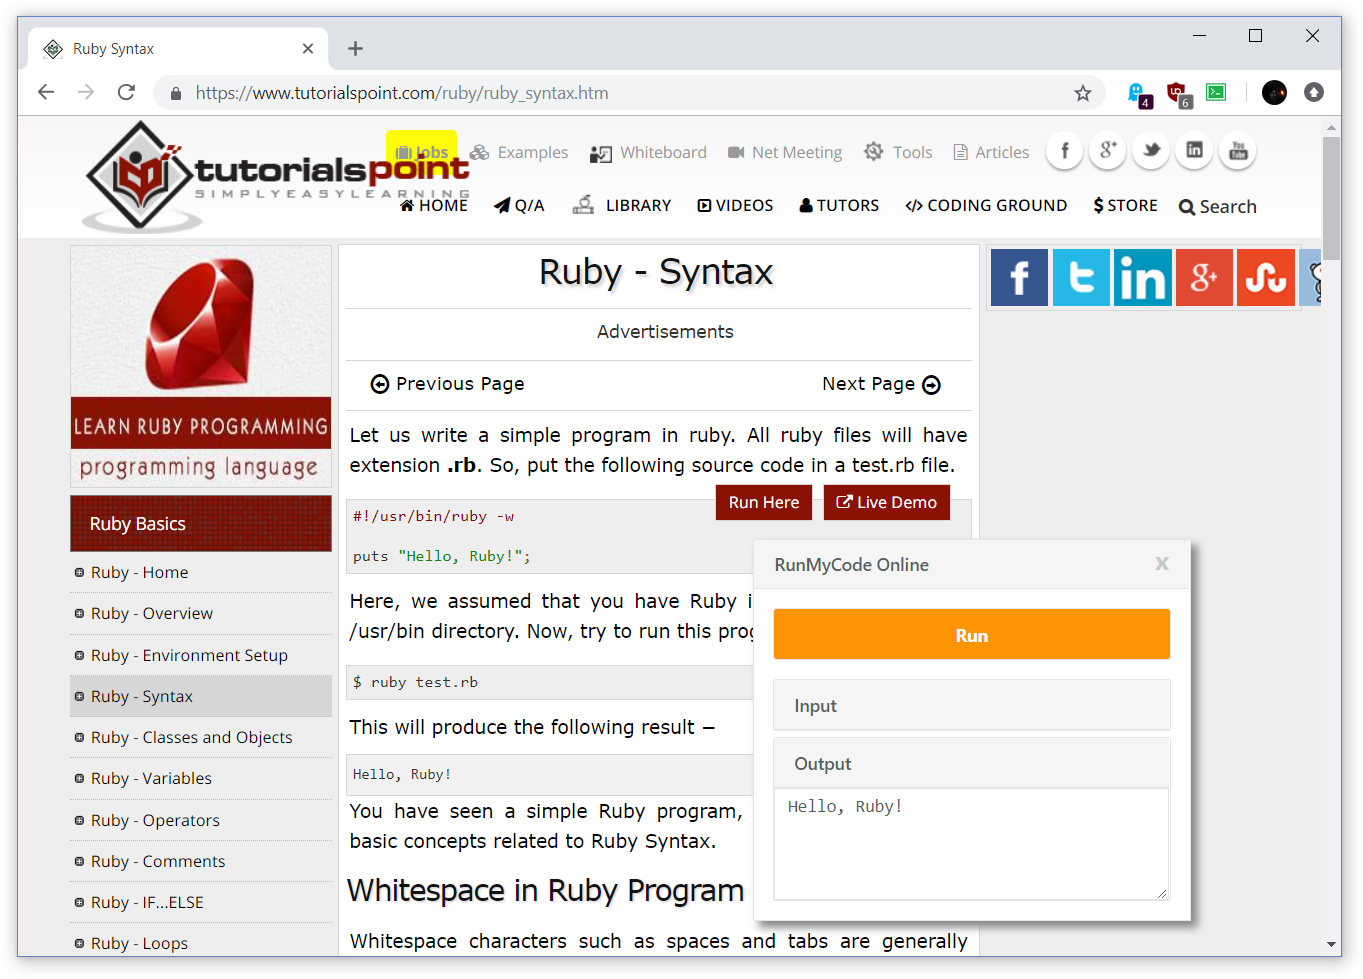Open Q/A in the navigation menu
Image resolution: width=1363 pixels, height=979 pixels.
[x=519, y=206]
